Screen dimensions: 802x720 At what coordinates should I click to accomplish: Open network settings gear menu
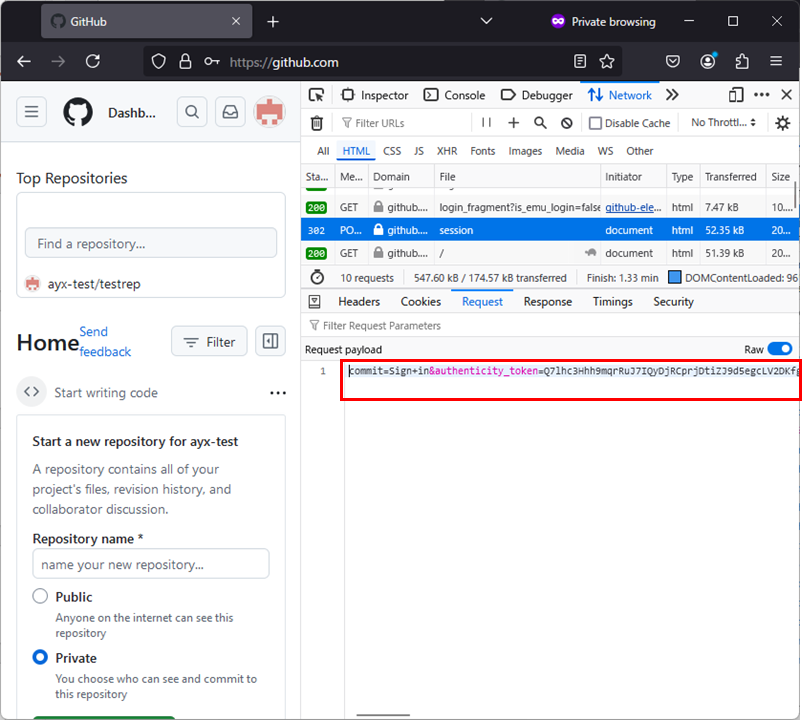[x=783, y=123]
